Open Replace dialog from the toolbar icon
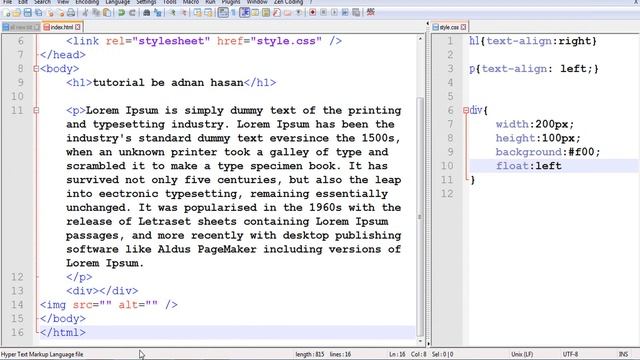 click(157, 13)
